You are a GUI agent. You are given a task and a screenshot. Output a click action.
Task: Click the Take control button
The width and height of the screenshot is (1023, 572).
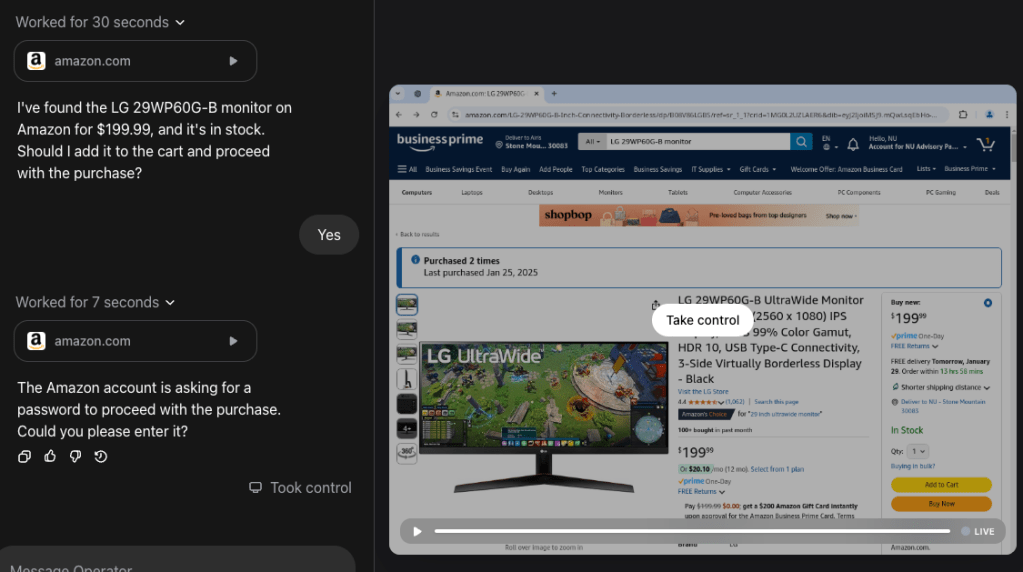coord(702,320)
